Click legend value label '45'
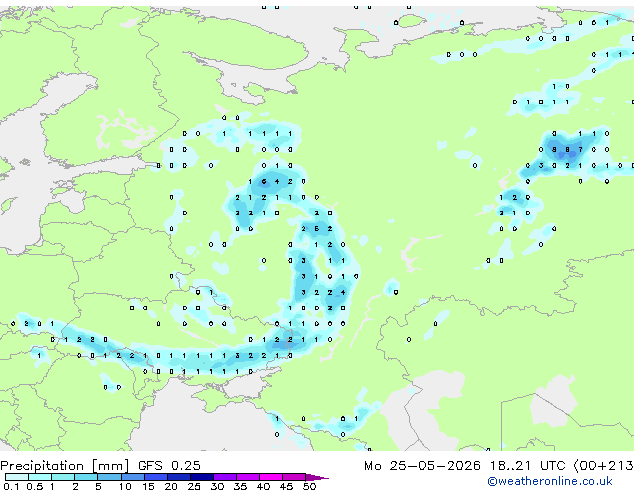634x490 pixels. pyautogui.click(x=286, y=486)
